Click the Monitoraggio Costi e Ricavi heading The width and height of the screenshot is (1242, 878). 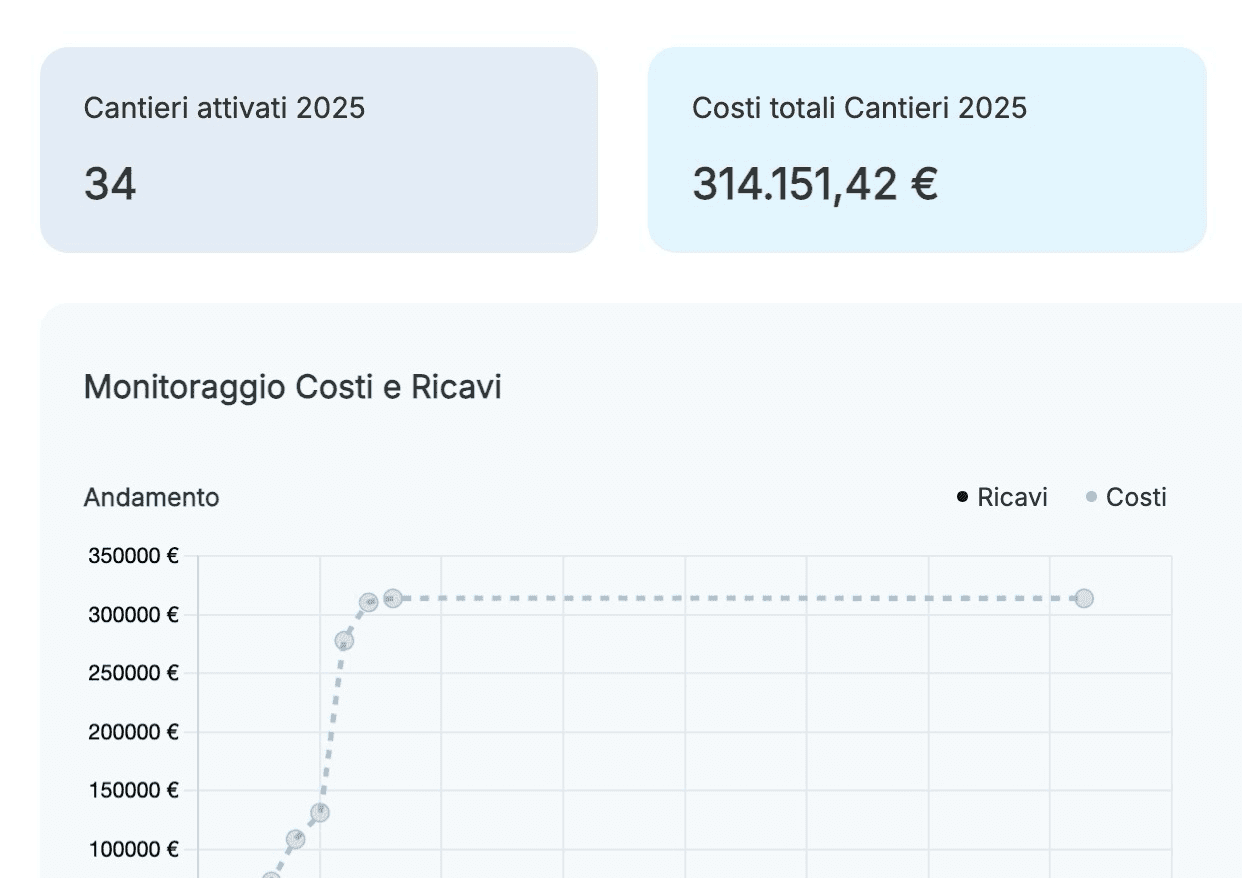point(292,387)
